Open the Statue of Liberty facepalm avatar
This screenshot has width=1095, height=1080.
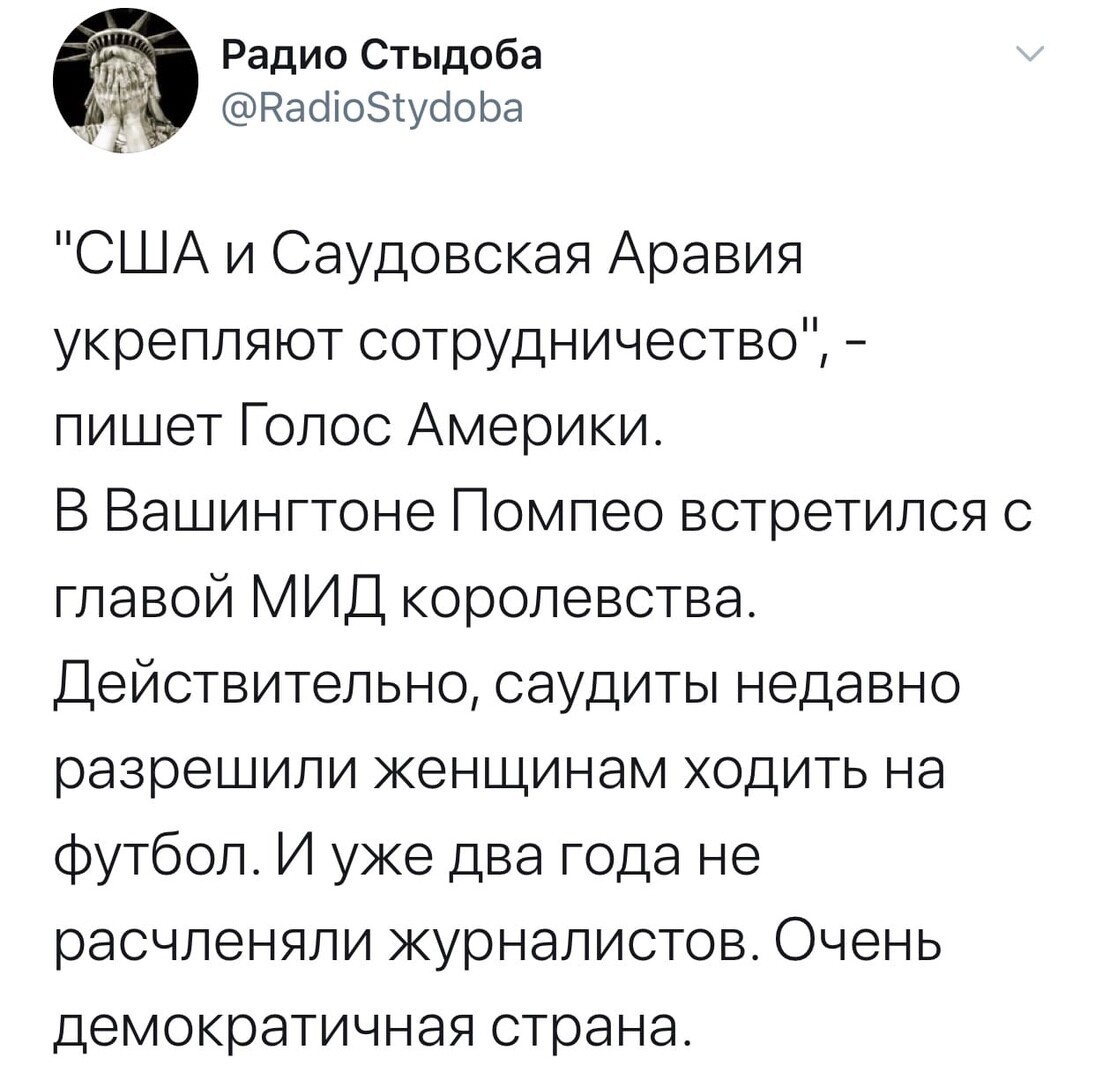pyautogui.click(x=126, y=81)
